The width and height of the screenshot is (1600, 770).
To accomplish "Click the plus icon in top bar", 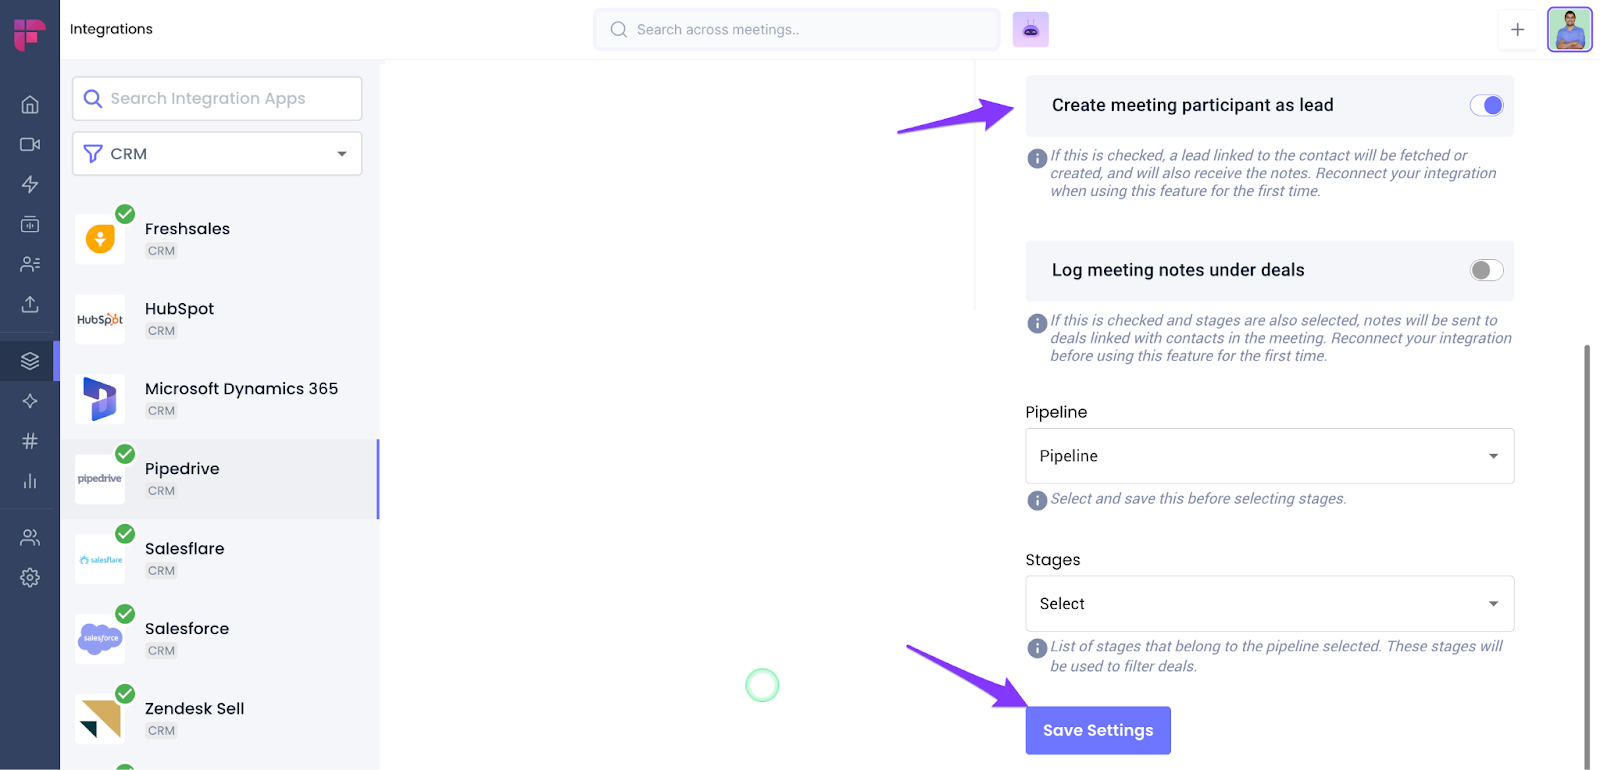I will tap(1517, 30).
